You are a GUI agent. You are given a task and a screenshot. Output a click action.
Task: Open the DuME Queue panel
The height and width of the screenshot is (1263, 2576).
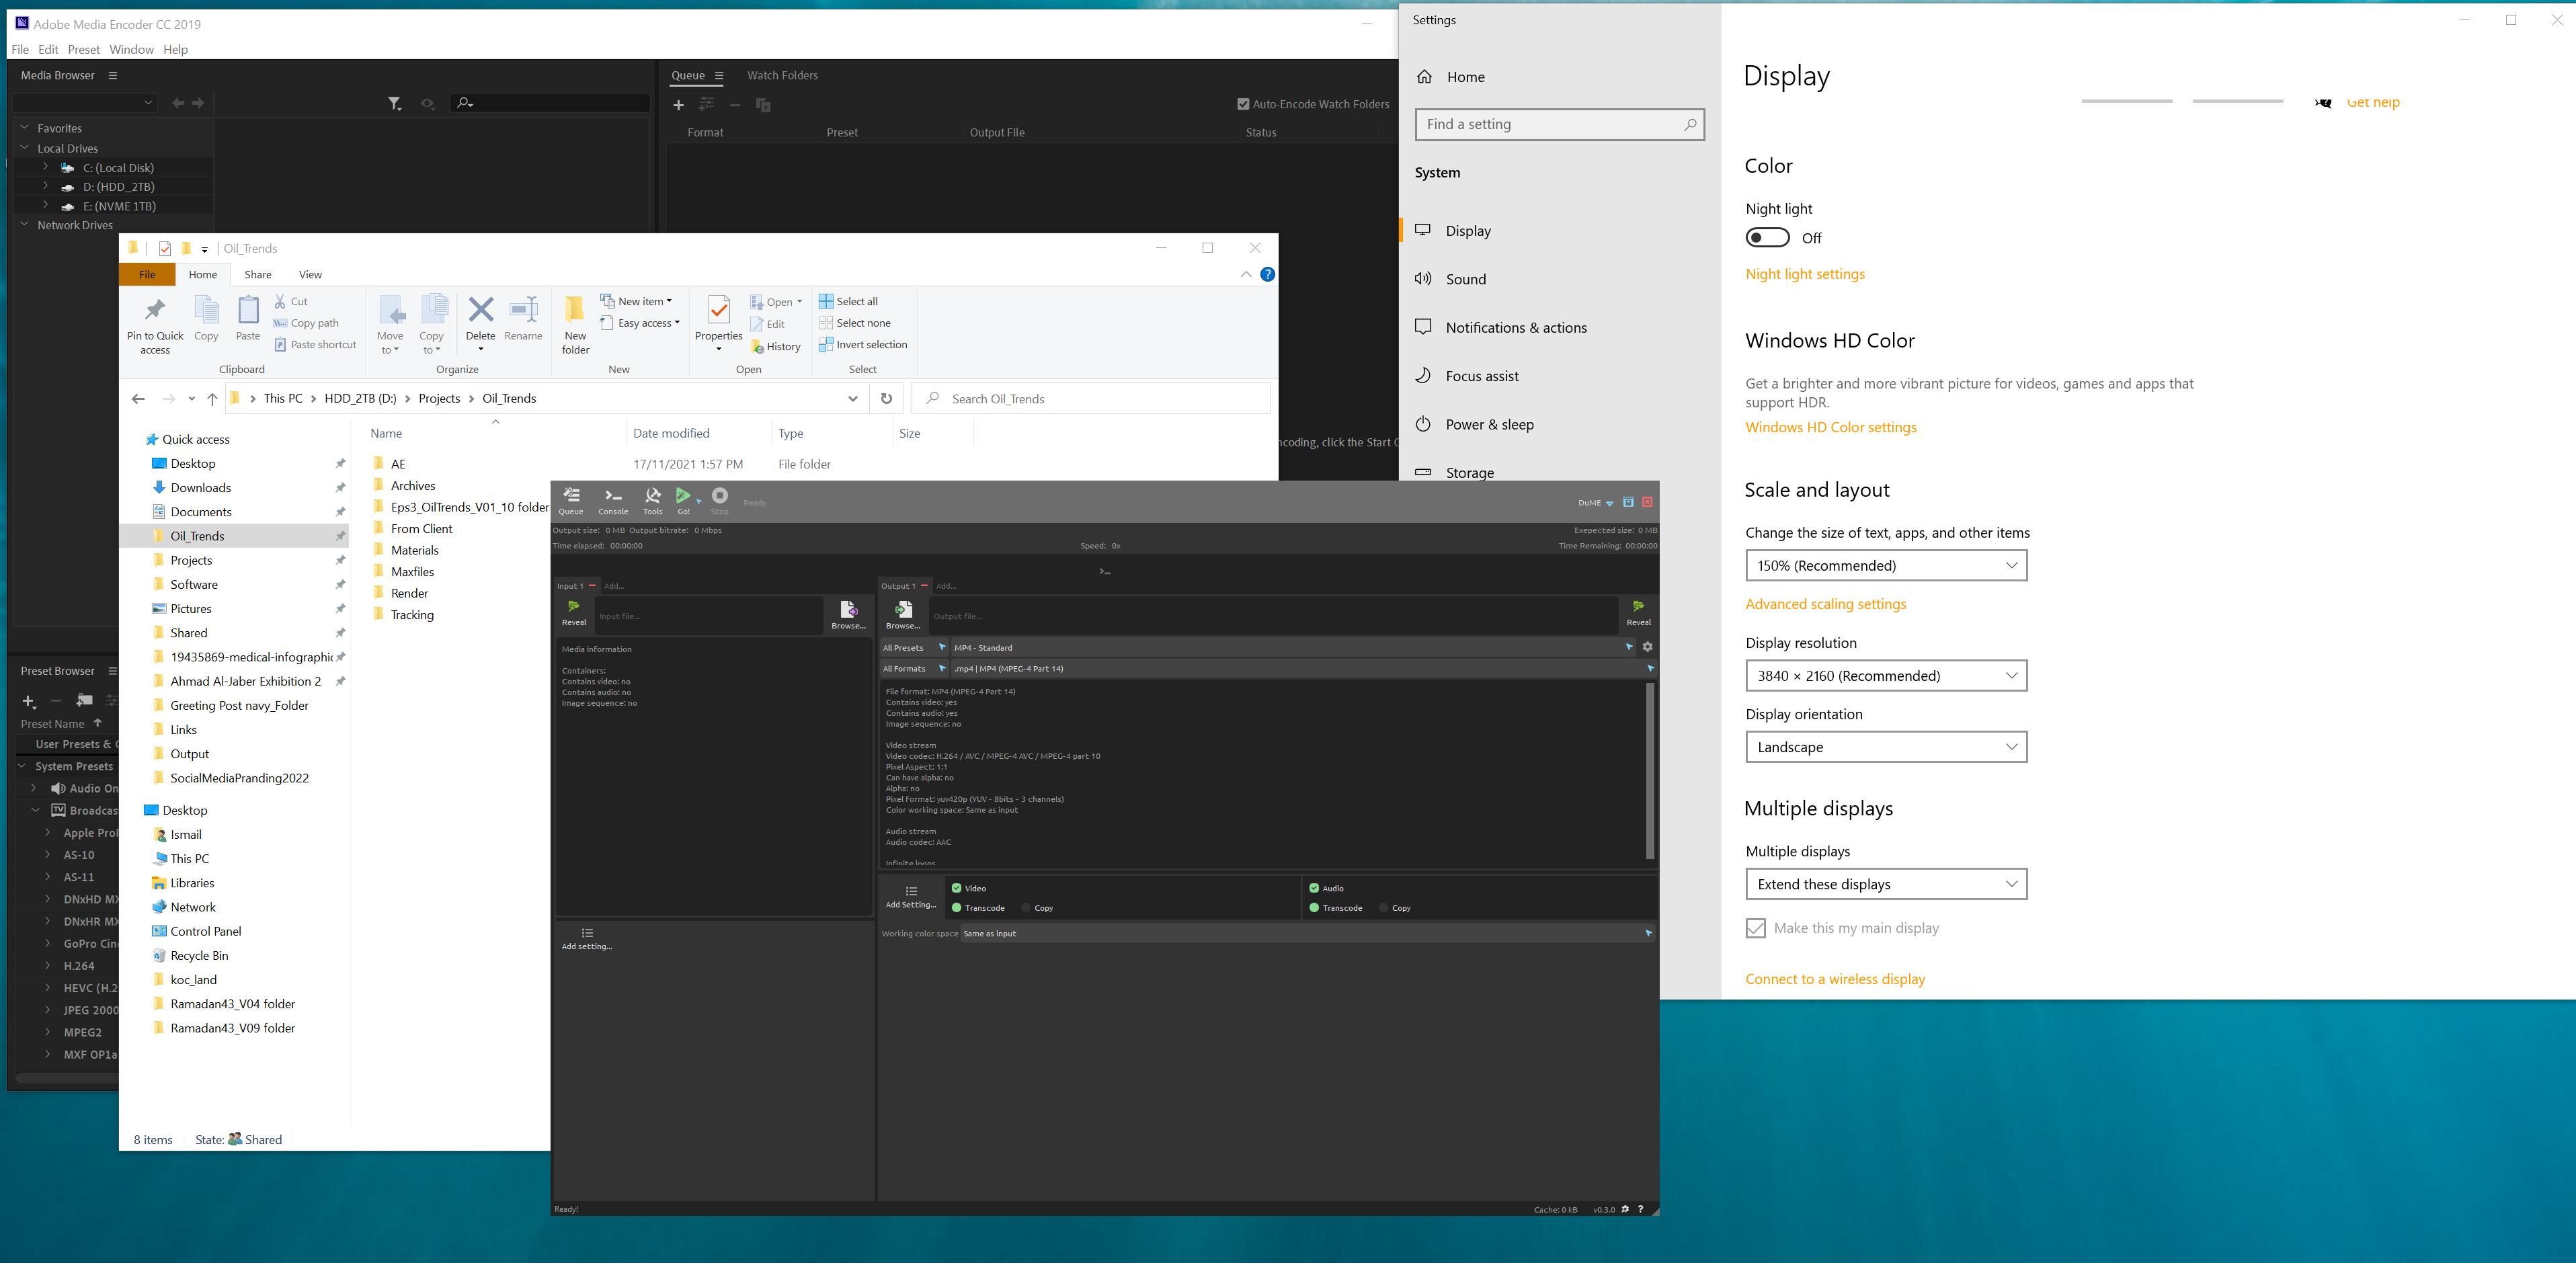pyautogui.click(x=571, y=500)
